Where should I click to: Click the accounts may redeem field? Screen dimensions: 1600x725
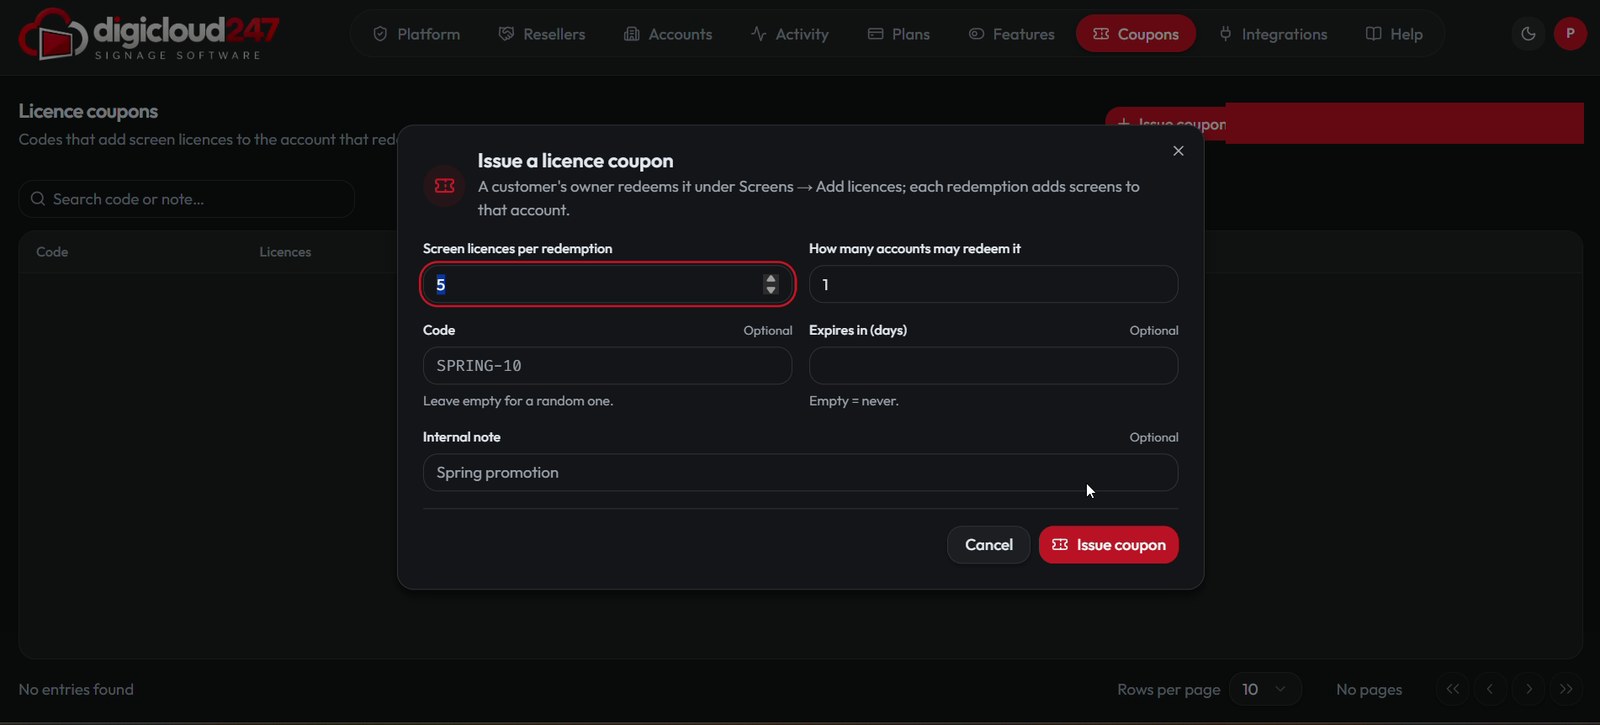pos(993,285)
